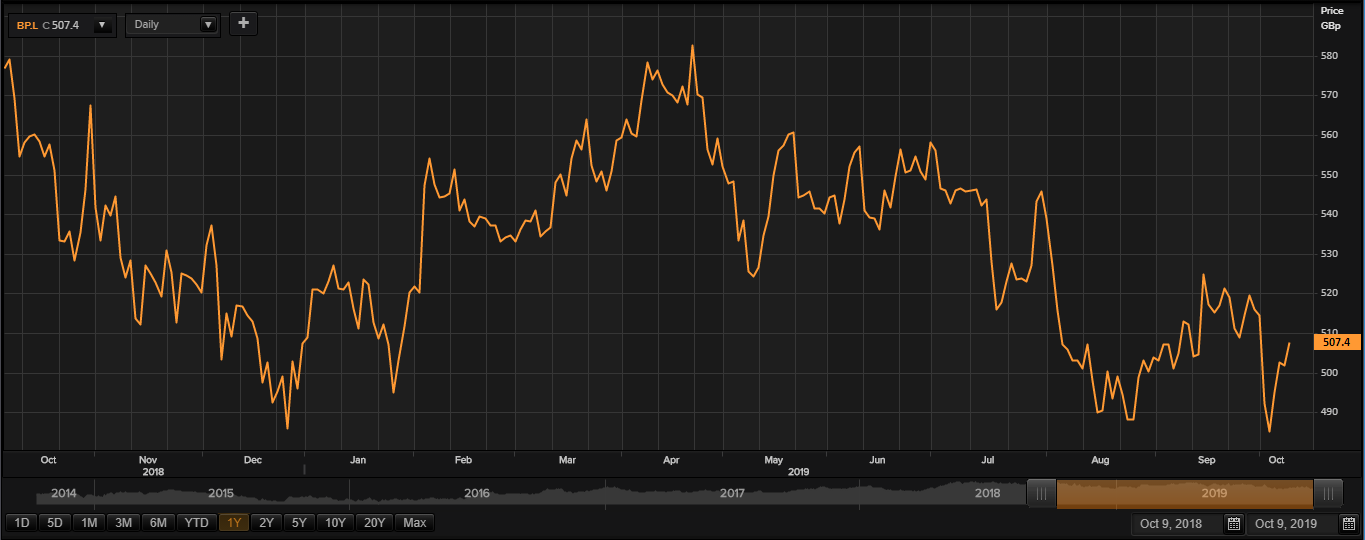This screenshot has width=1365, height=540.
Task: Switch to the 5Y range
Action: (x=301, y=522)
